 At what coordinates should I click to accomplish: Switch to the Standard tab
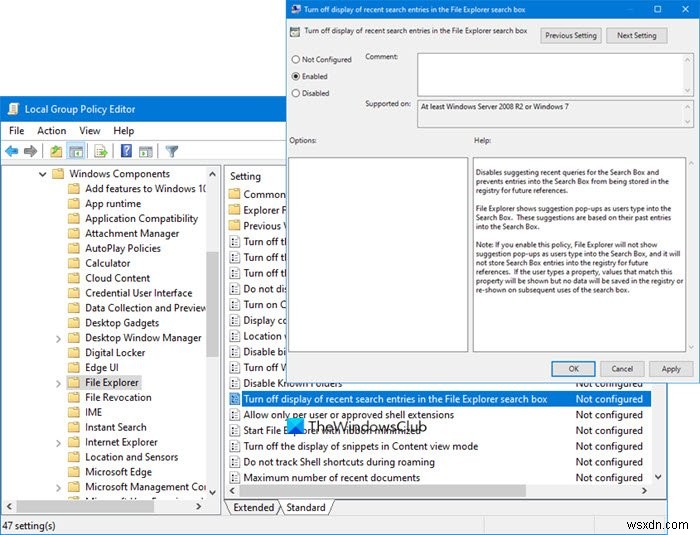tap(306, 508)
